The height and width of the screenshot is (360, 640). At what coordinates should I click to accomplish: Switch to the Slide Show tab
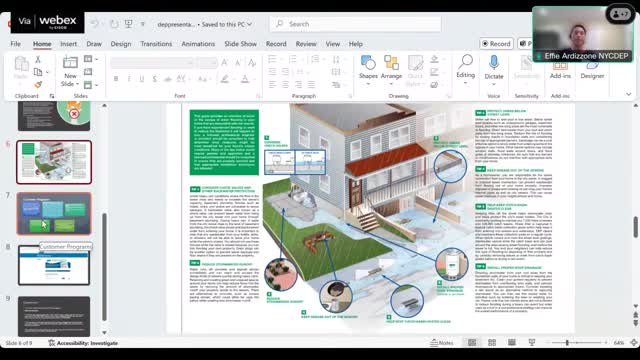[240, 44]
